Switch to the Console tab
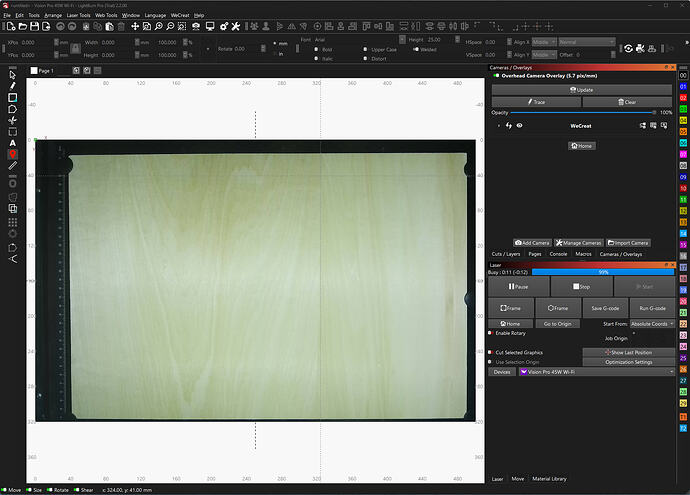The image size is (690, 495). 558,254
